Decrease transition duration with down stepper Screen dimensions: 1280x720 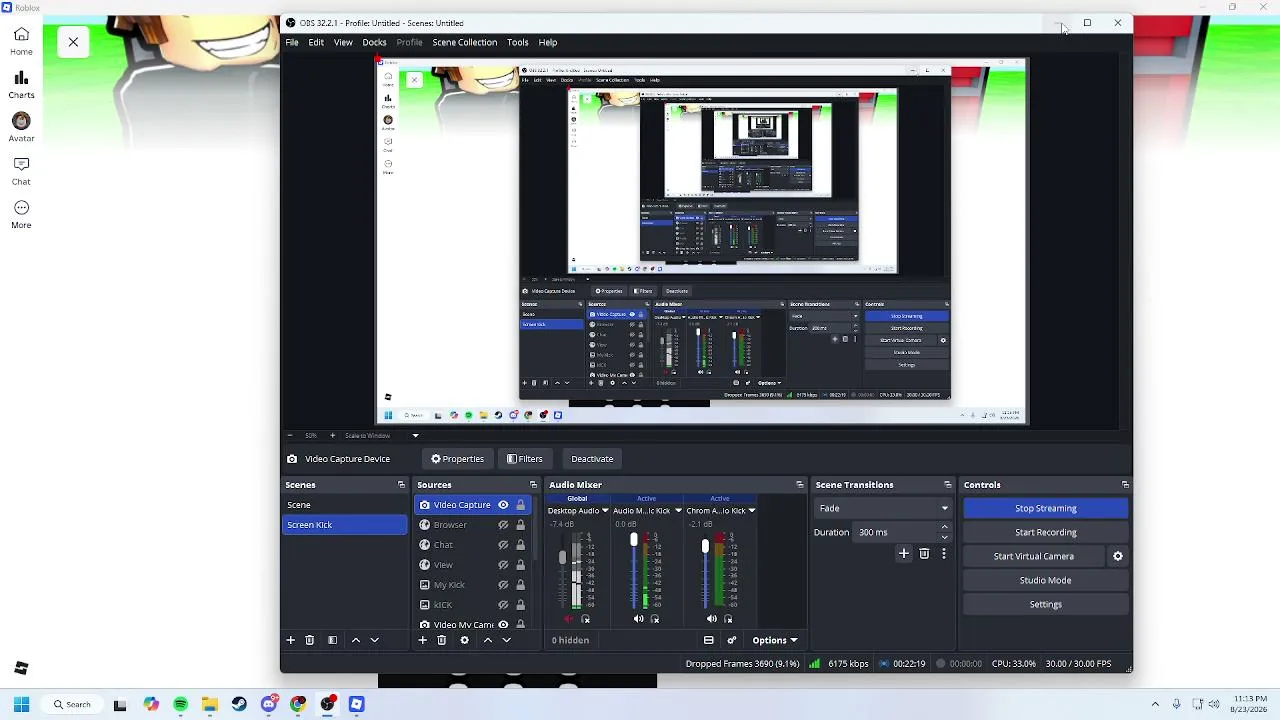[944, 537]
